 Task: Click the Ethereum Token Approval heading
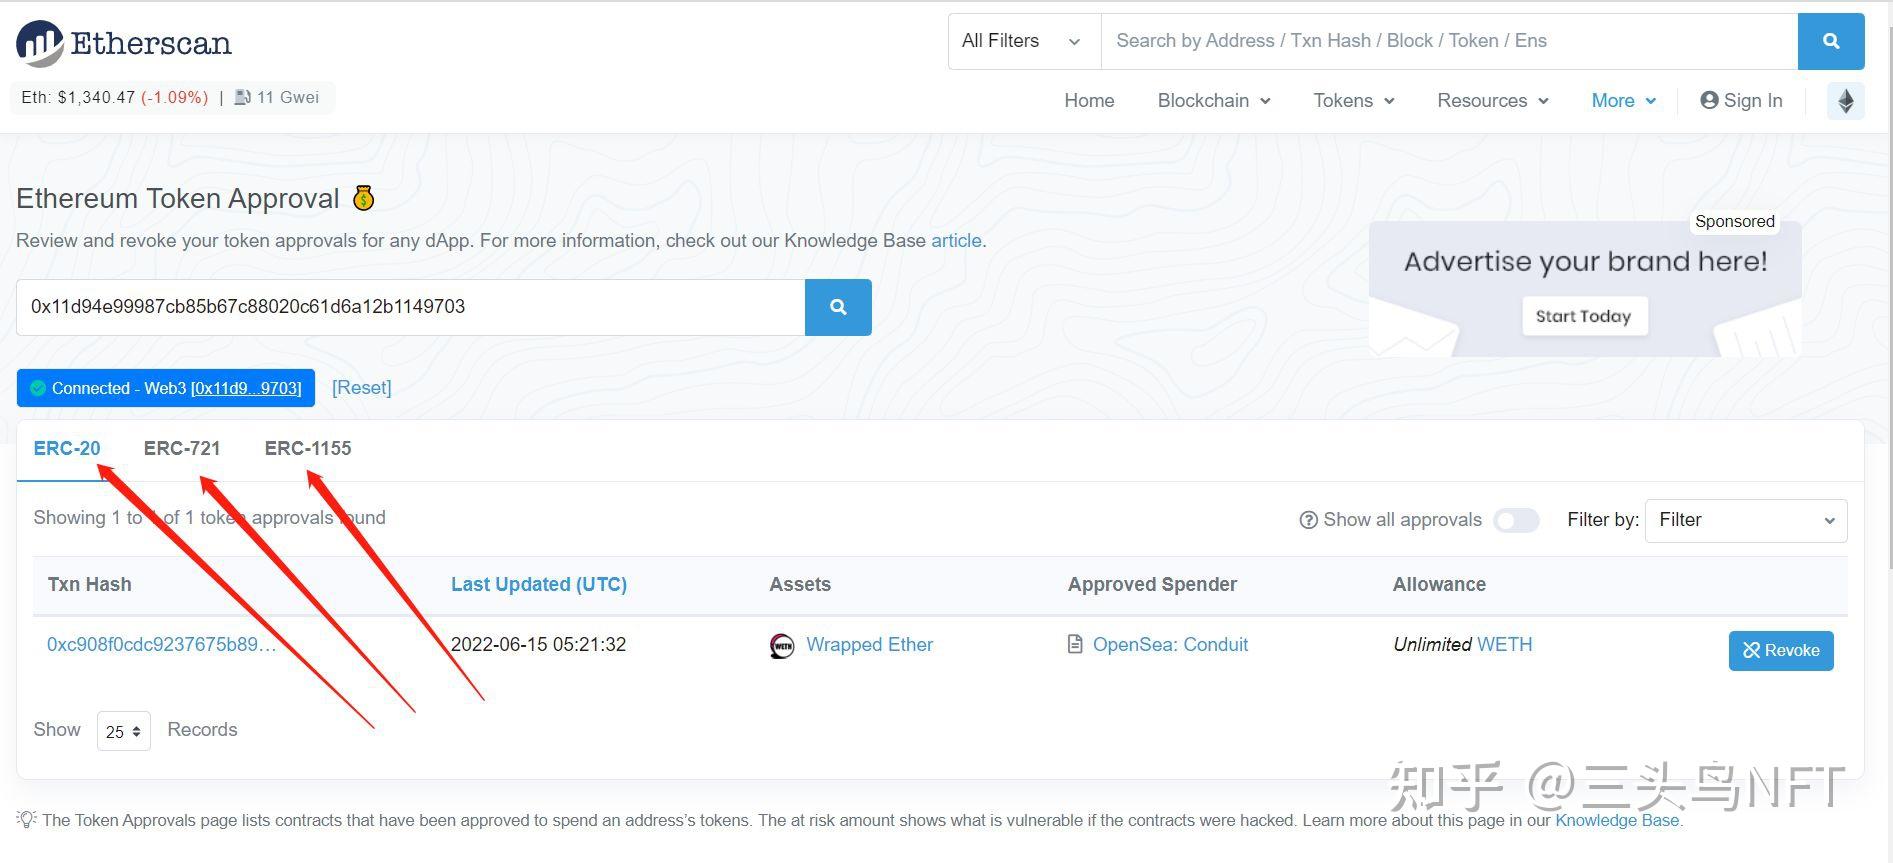coord(178,198)
